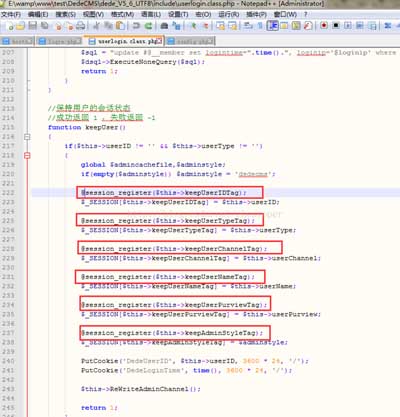This screenshot has height=417, width=400.
Task: Open the 运行(R) menu
Action: pyautogui.click(x=229, y=14)
